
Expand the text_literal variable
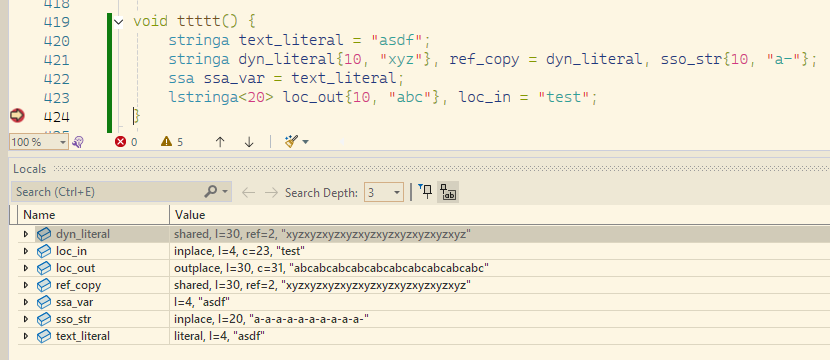coord(26,336)
